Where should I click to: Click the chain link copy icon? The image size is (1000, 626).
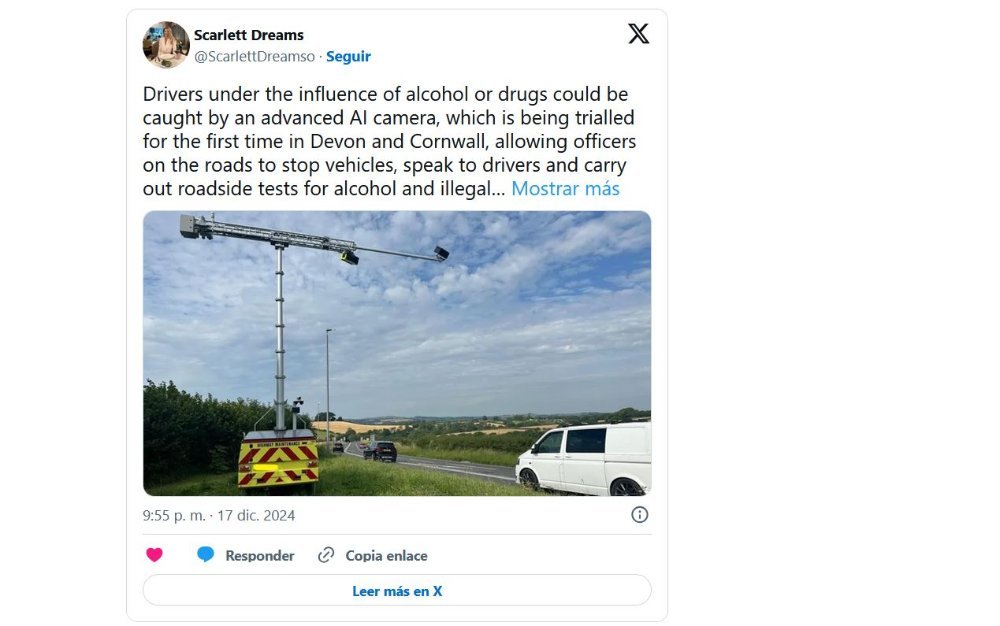click(x=326, y=555)
